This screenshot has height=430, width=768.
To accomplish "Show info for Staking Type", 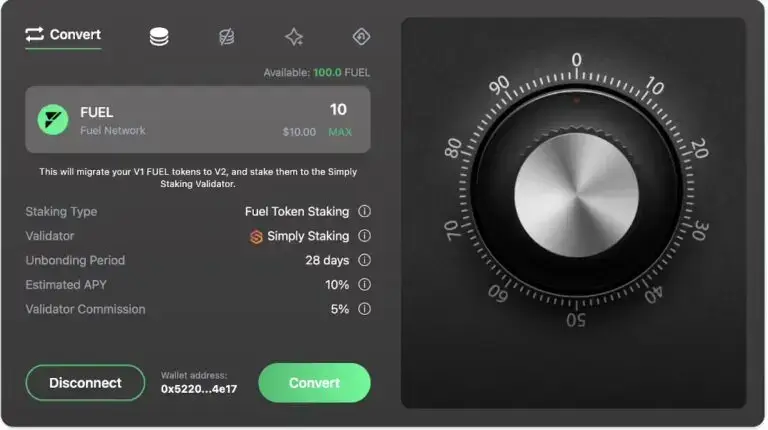I will 364,212.
